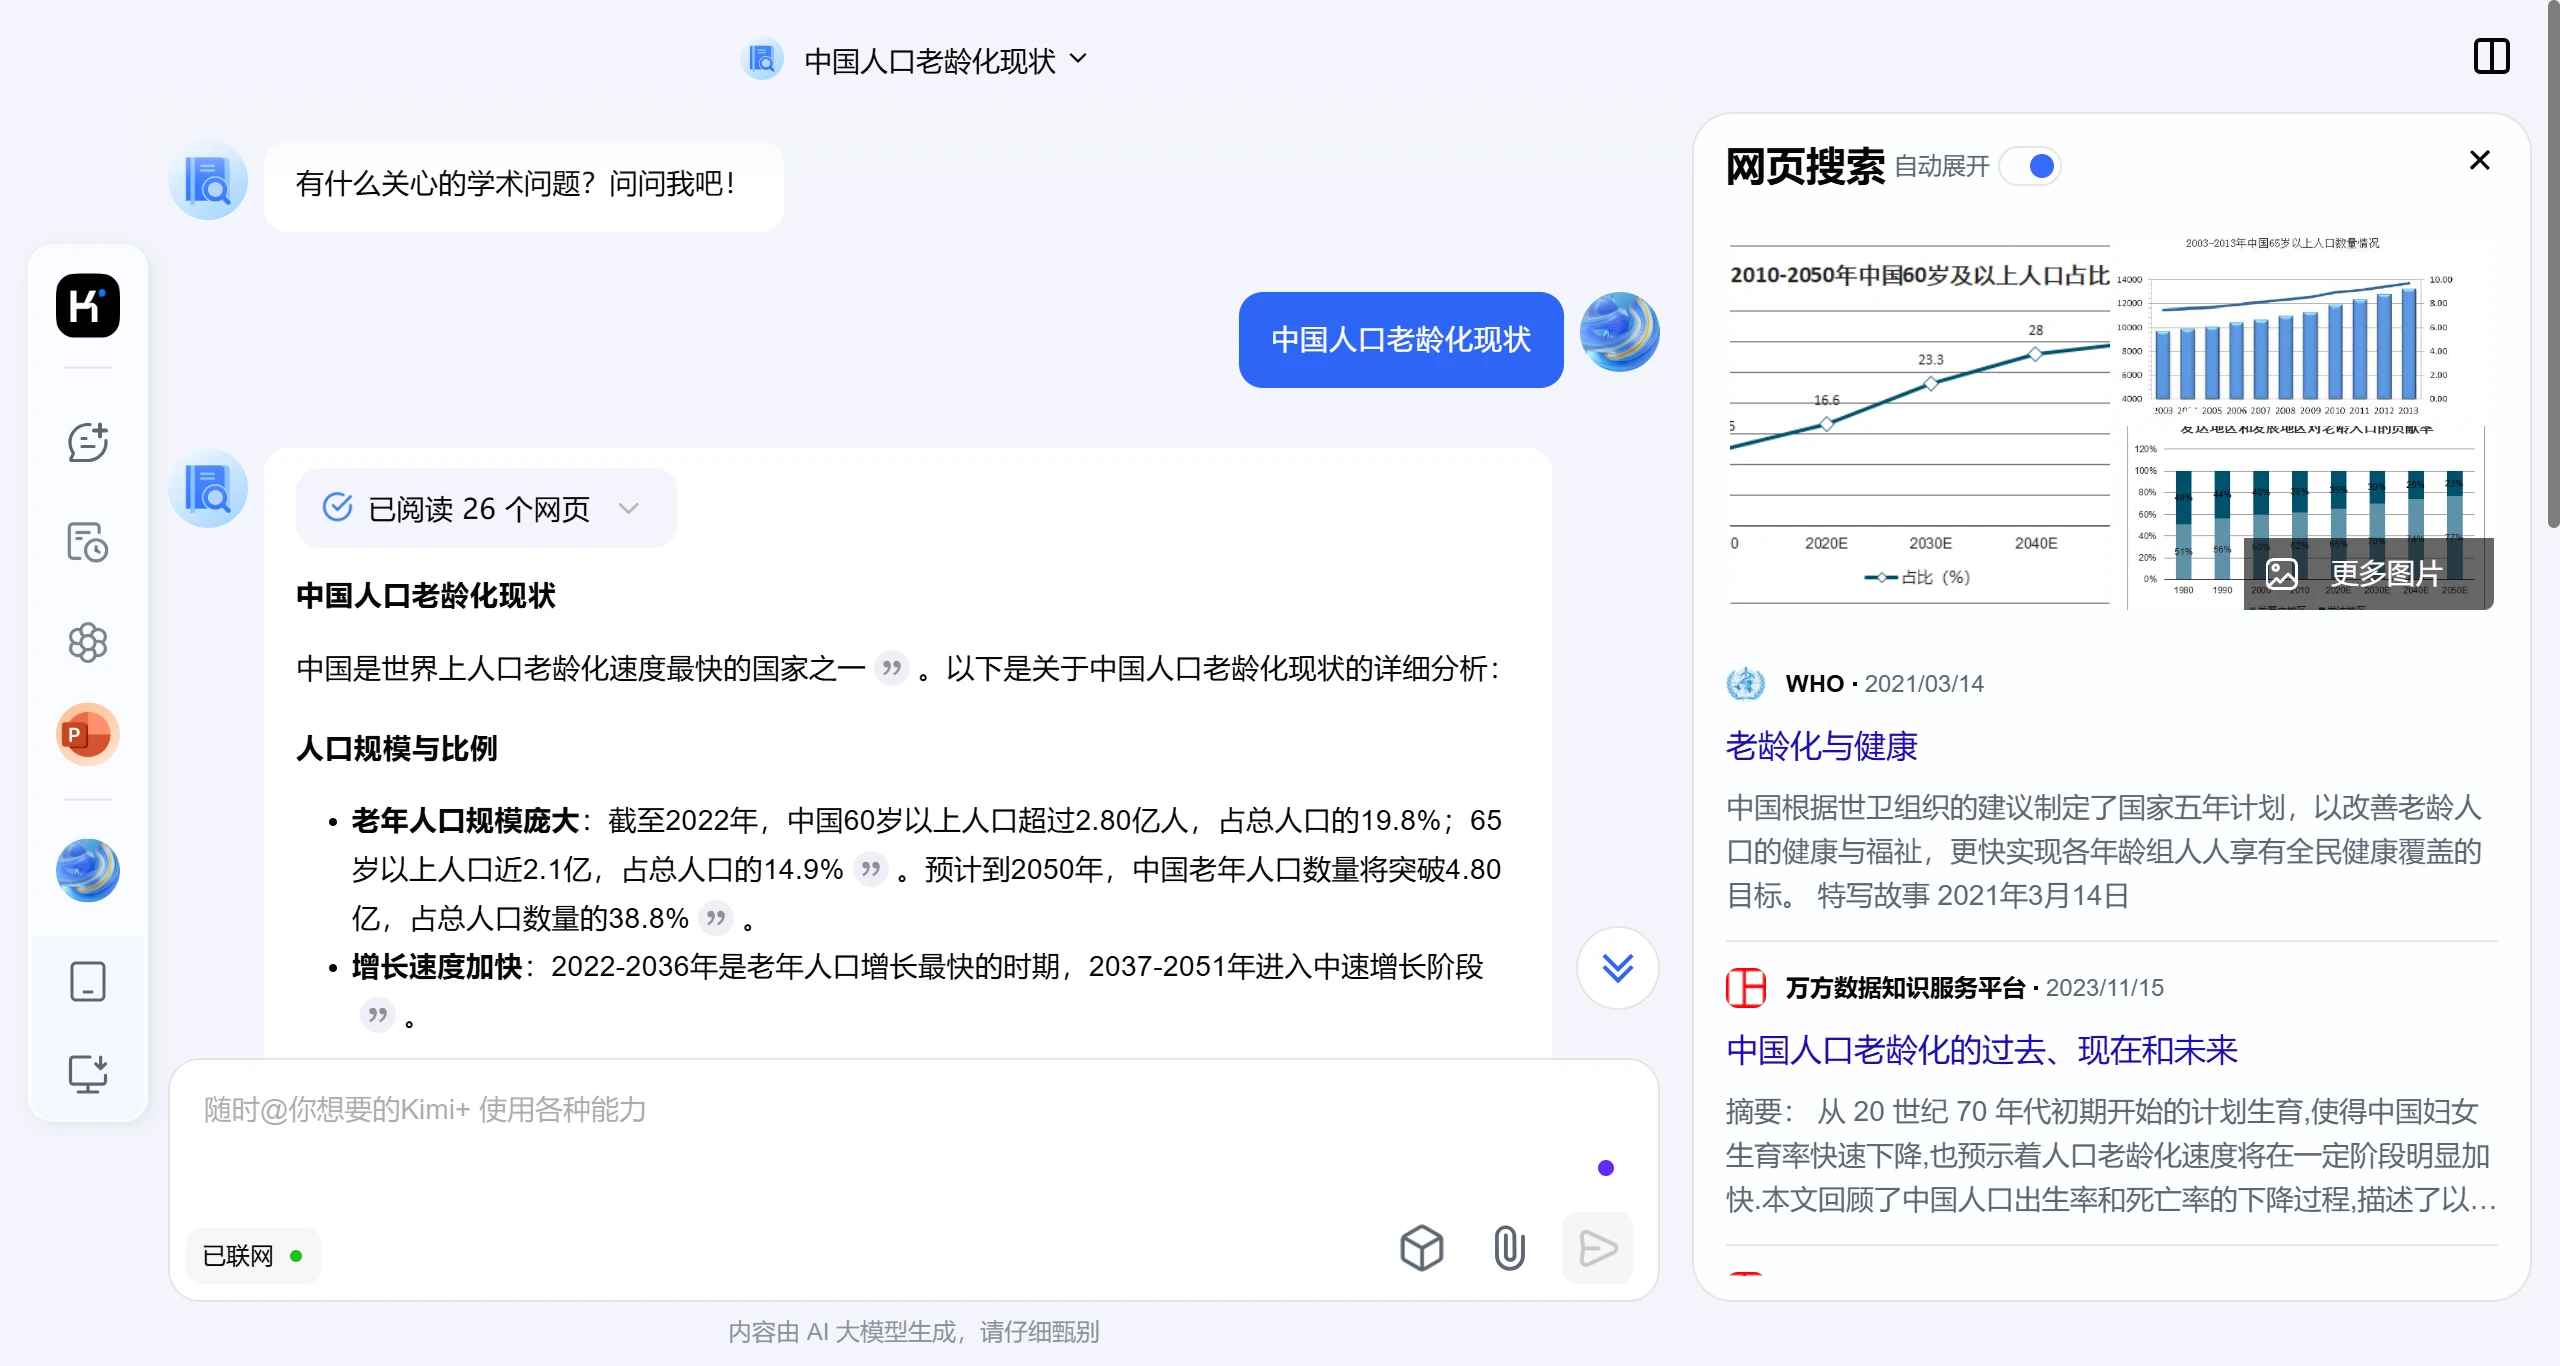Select the PPT assistant in the sidebar
Screen dimensions: 2560x1366
(88, 733)
